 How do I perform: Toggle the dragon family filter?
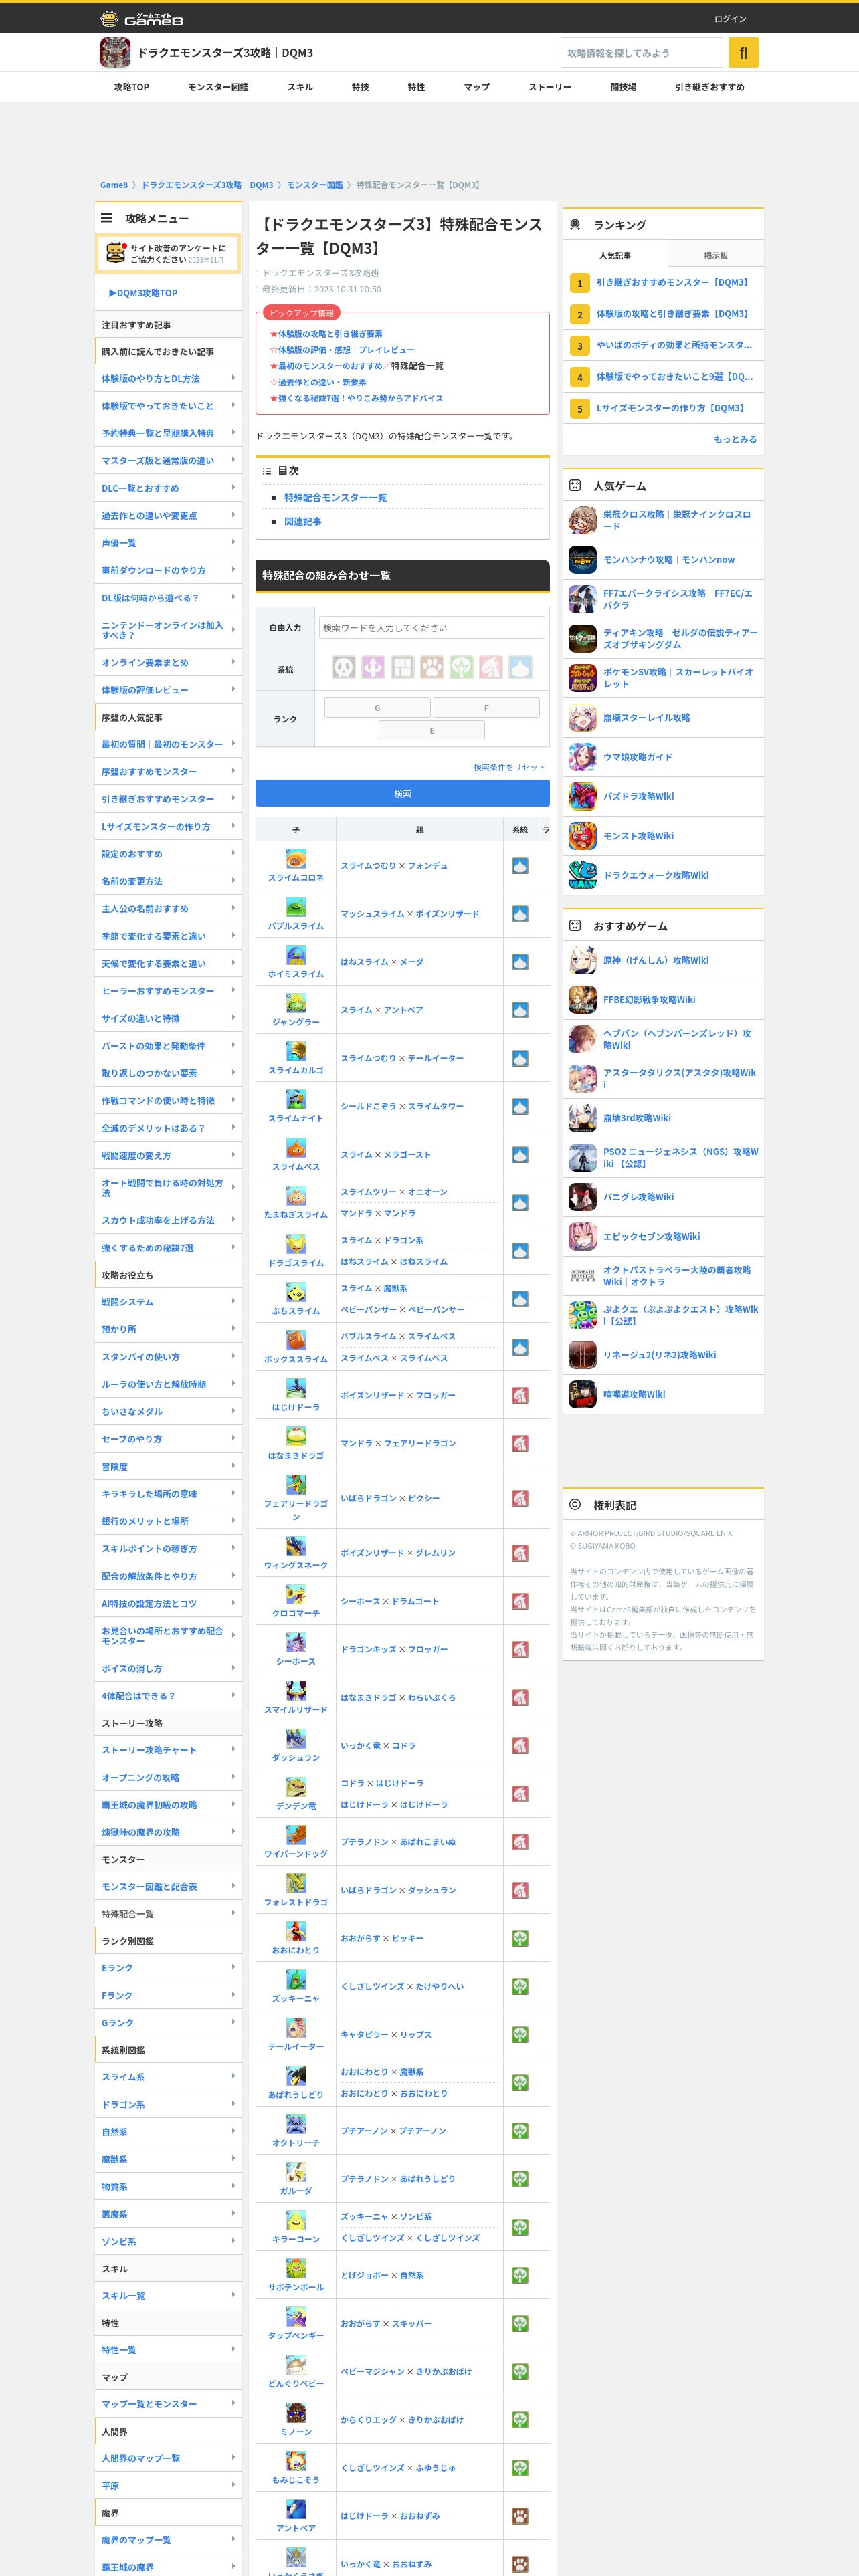tap(490, 667)
